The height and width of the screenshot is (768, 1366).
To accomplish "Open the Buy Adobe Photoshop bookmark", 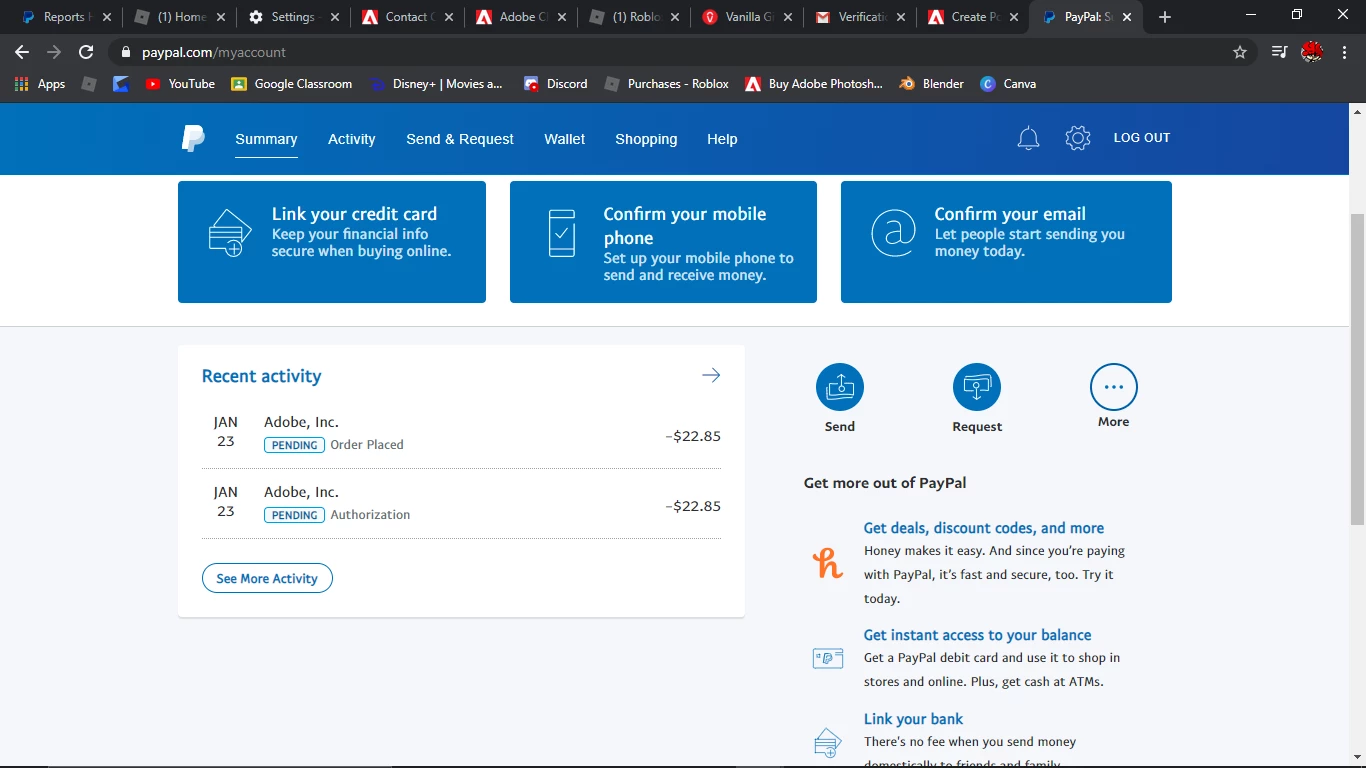I will pos(814,84).
